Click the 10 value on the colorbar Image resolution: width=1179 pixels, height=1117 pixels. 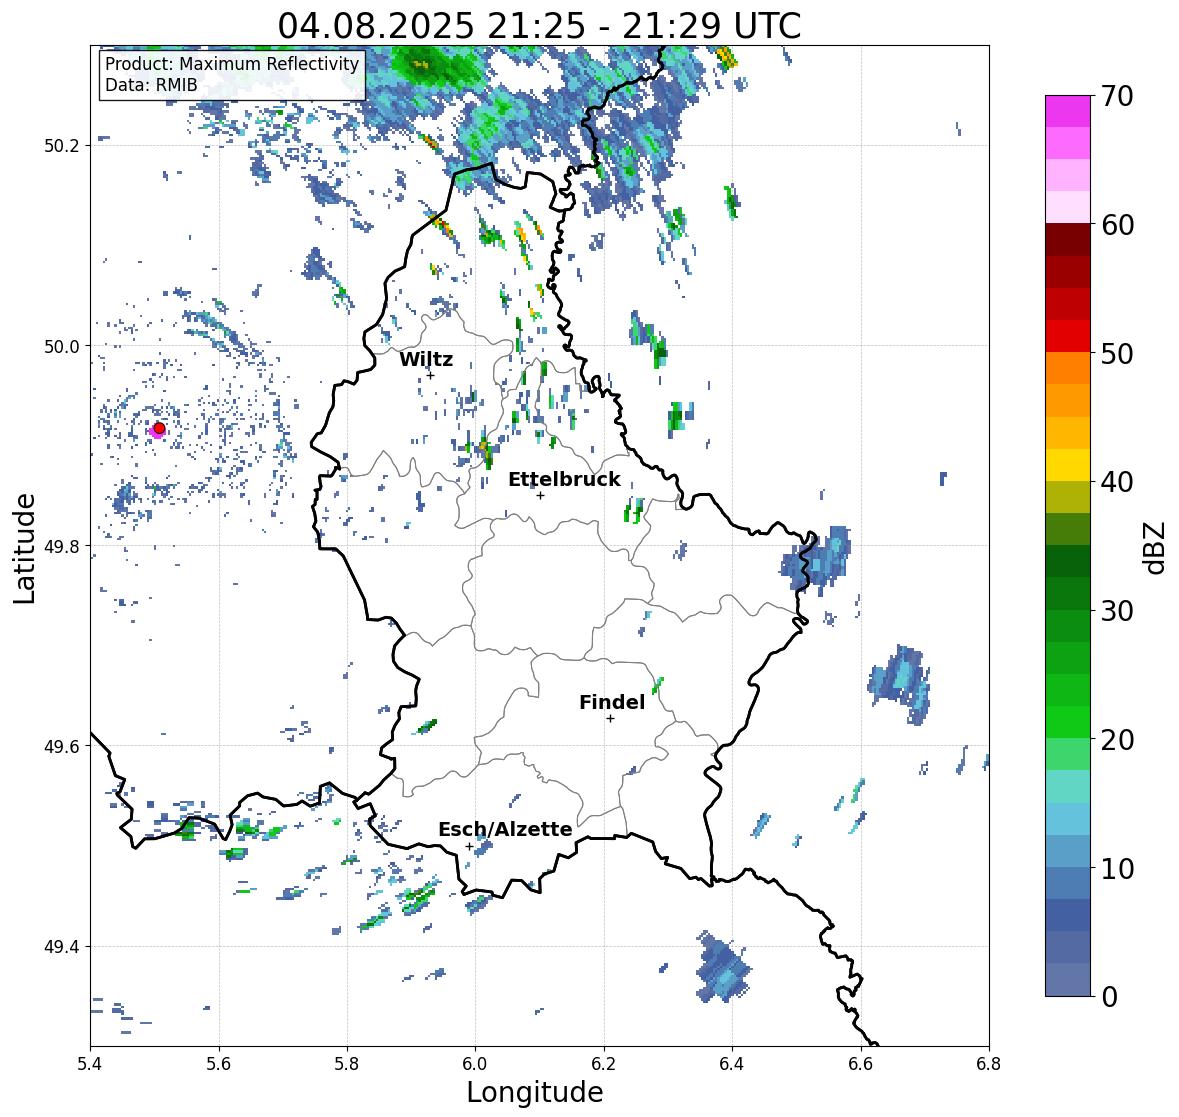point(1117,868)
